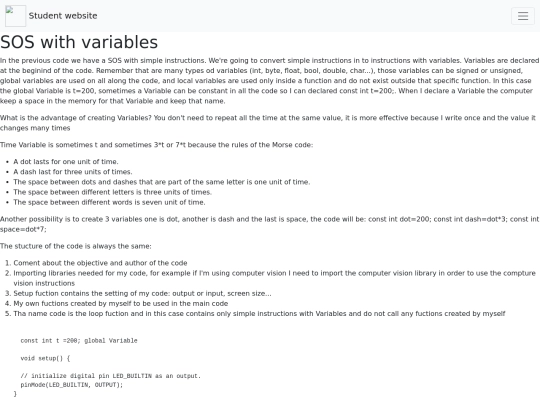The width and height of the screenshot is (540, 405).
Task: Click the Time Variable Morse code sentence
Action: [x=156, y=145]
